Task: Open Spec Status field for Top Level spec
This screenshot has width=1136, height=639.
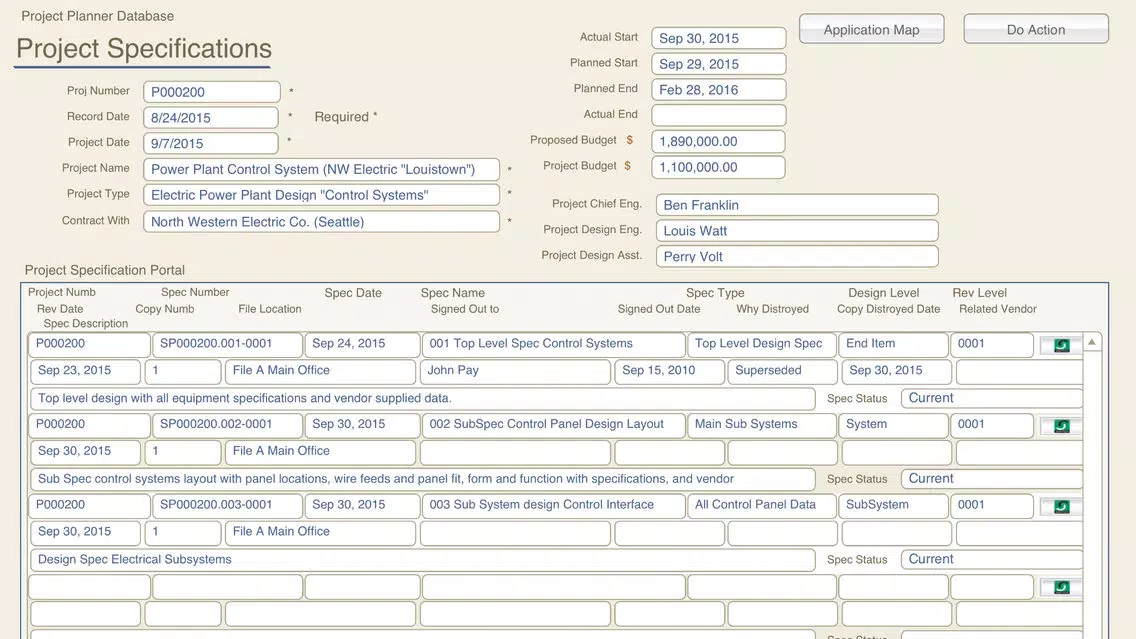Action: click(990, 398)
